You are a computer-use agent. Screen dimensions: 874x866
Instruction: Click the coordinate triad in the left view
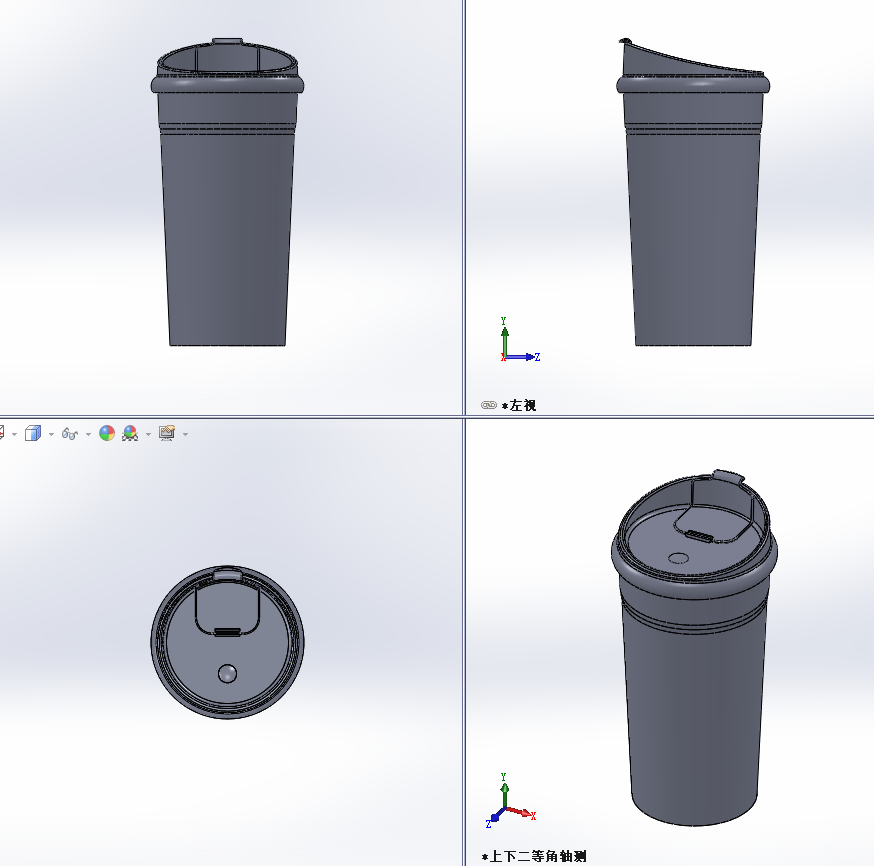coord(519,340)
